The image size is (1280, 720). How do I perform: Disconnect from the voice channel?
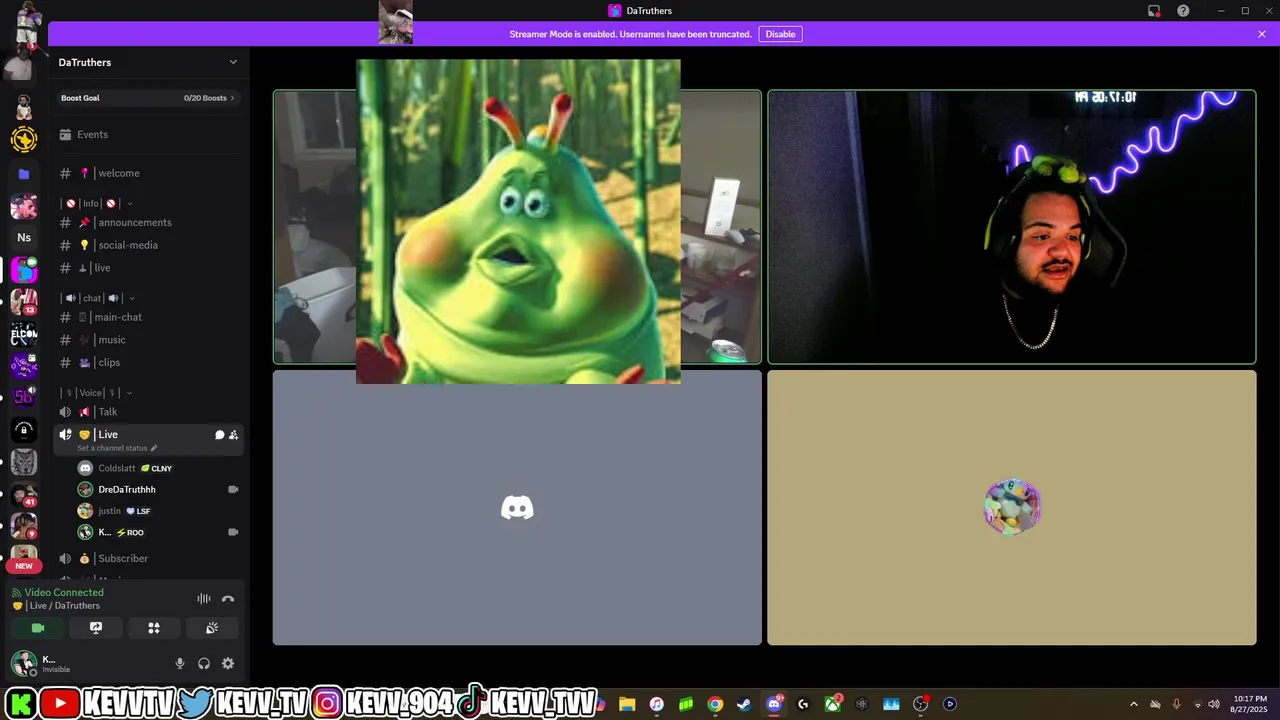pos(228,599)
